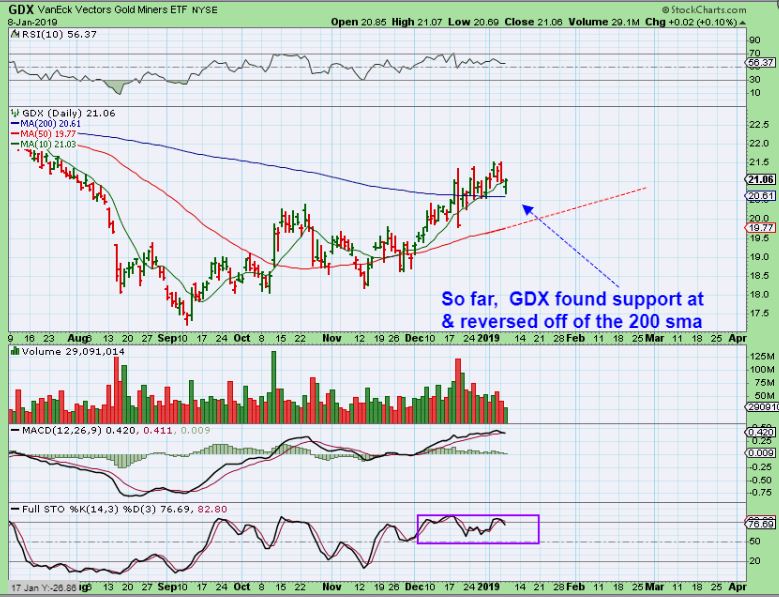Click the 'MA(200) 20.61' legend text
This screenshot has height=597, width=779.
[50, 124]
